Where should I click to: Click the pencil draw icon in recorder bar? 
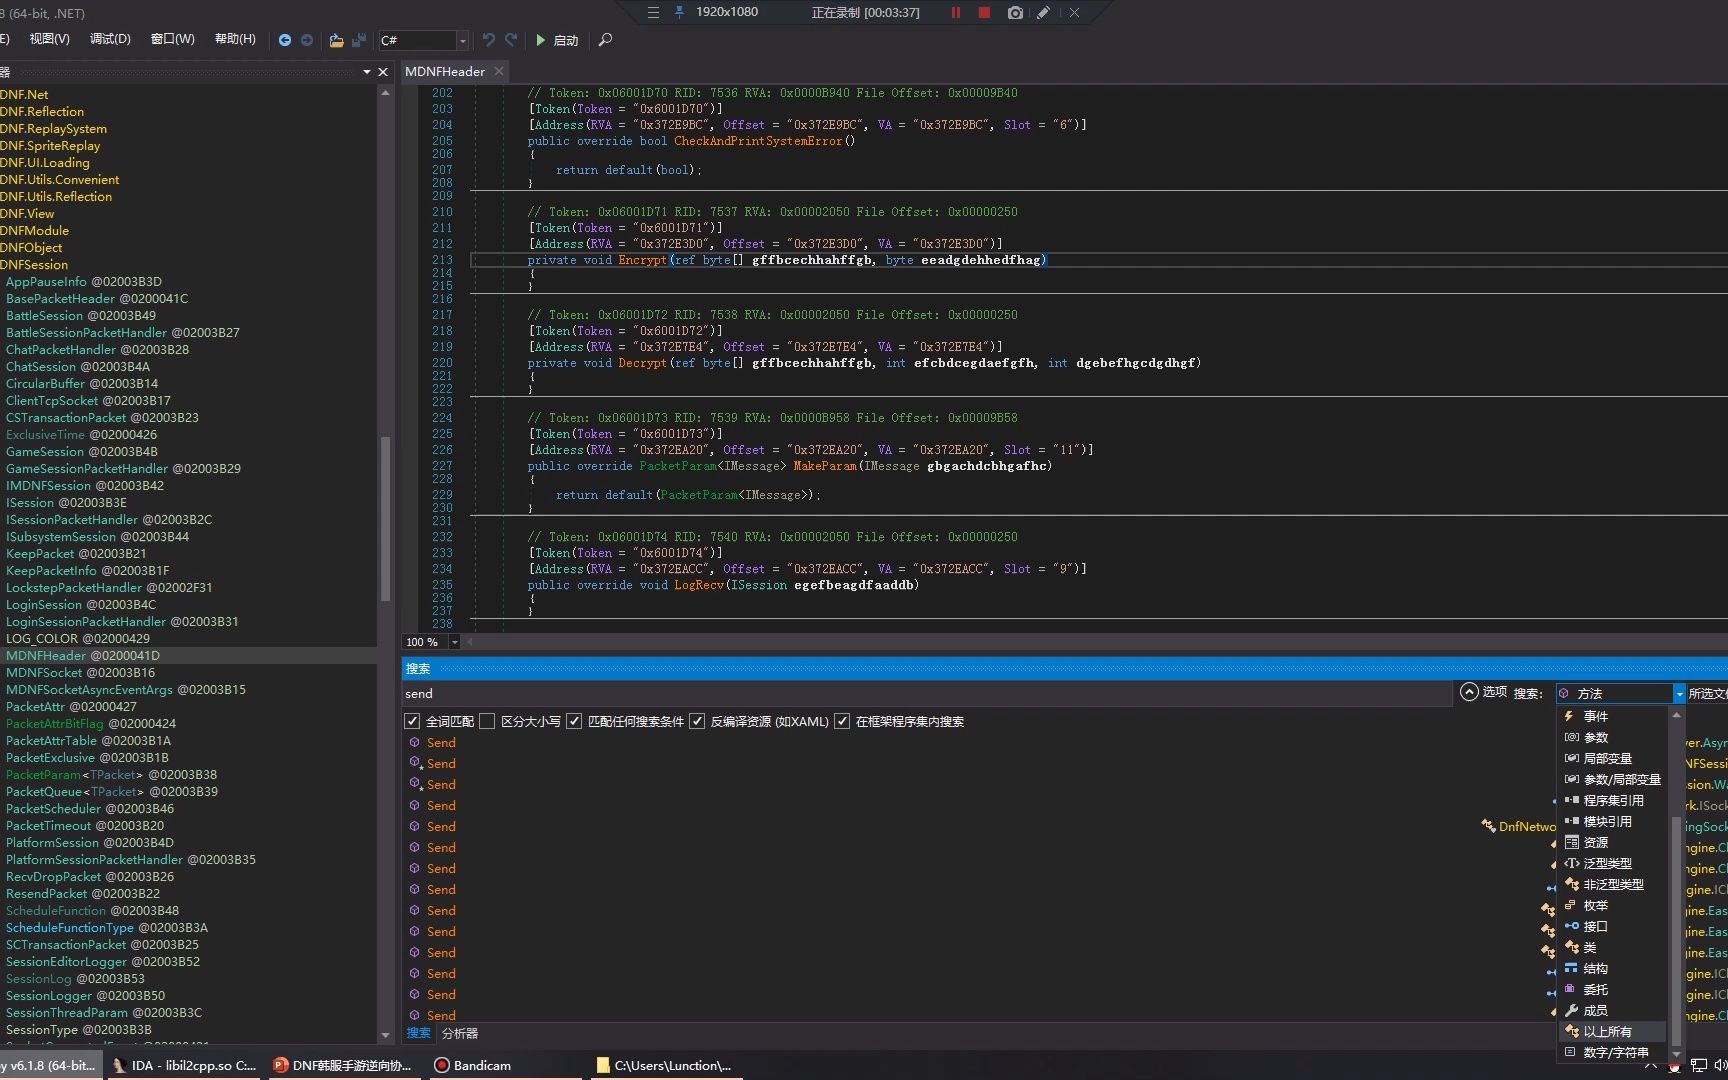coord(1043,13)
